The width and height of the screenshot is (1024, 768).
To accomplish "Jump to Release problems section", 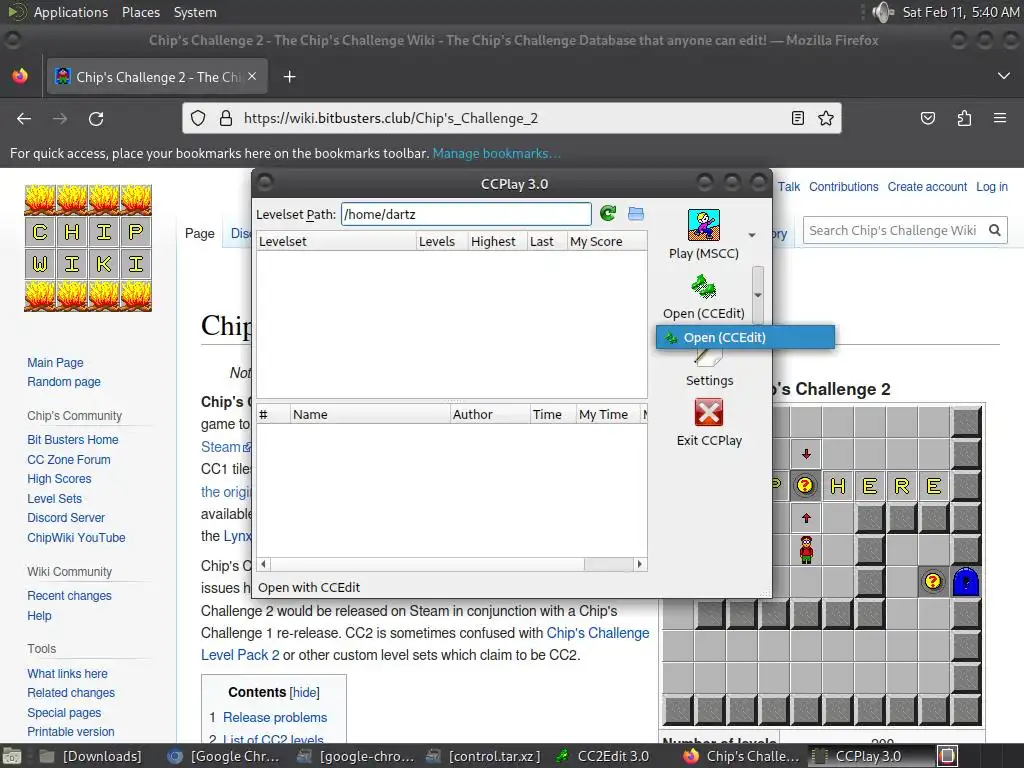I will tap(275, 717).
